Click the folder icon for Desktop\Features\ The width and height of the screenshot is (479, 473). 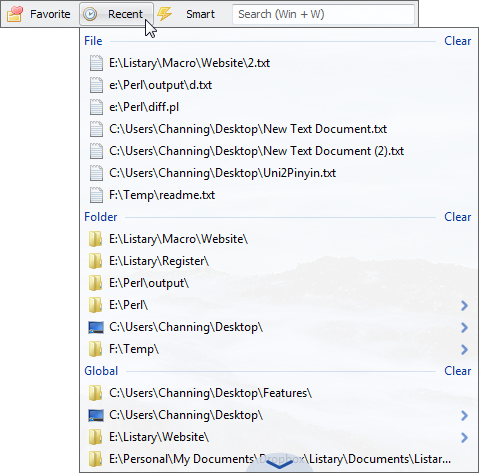95,393
